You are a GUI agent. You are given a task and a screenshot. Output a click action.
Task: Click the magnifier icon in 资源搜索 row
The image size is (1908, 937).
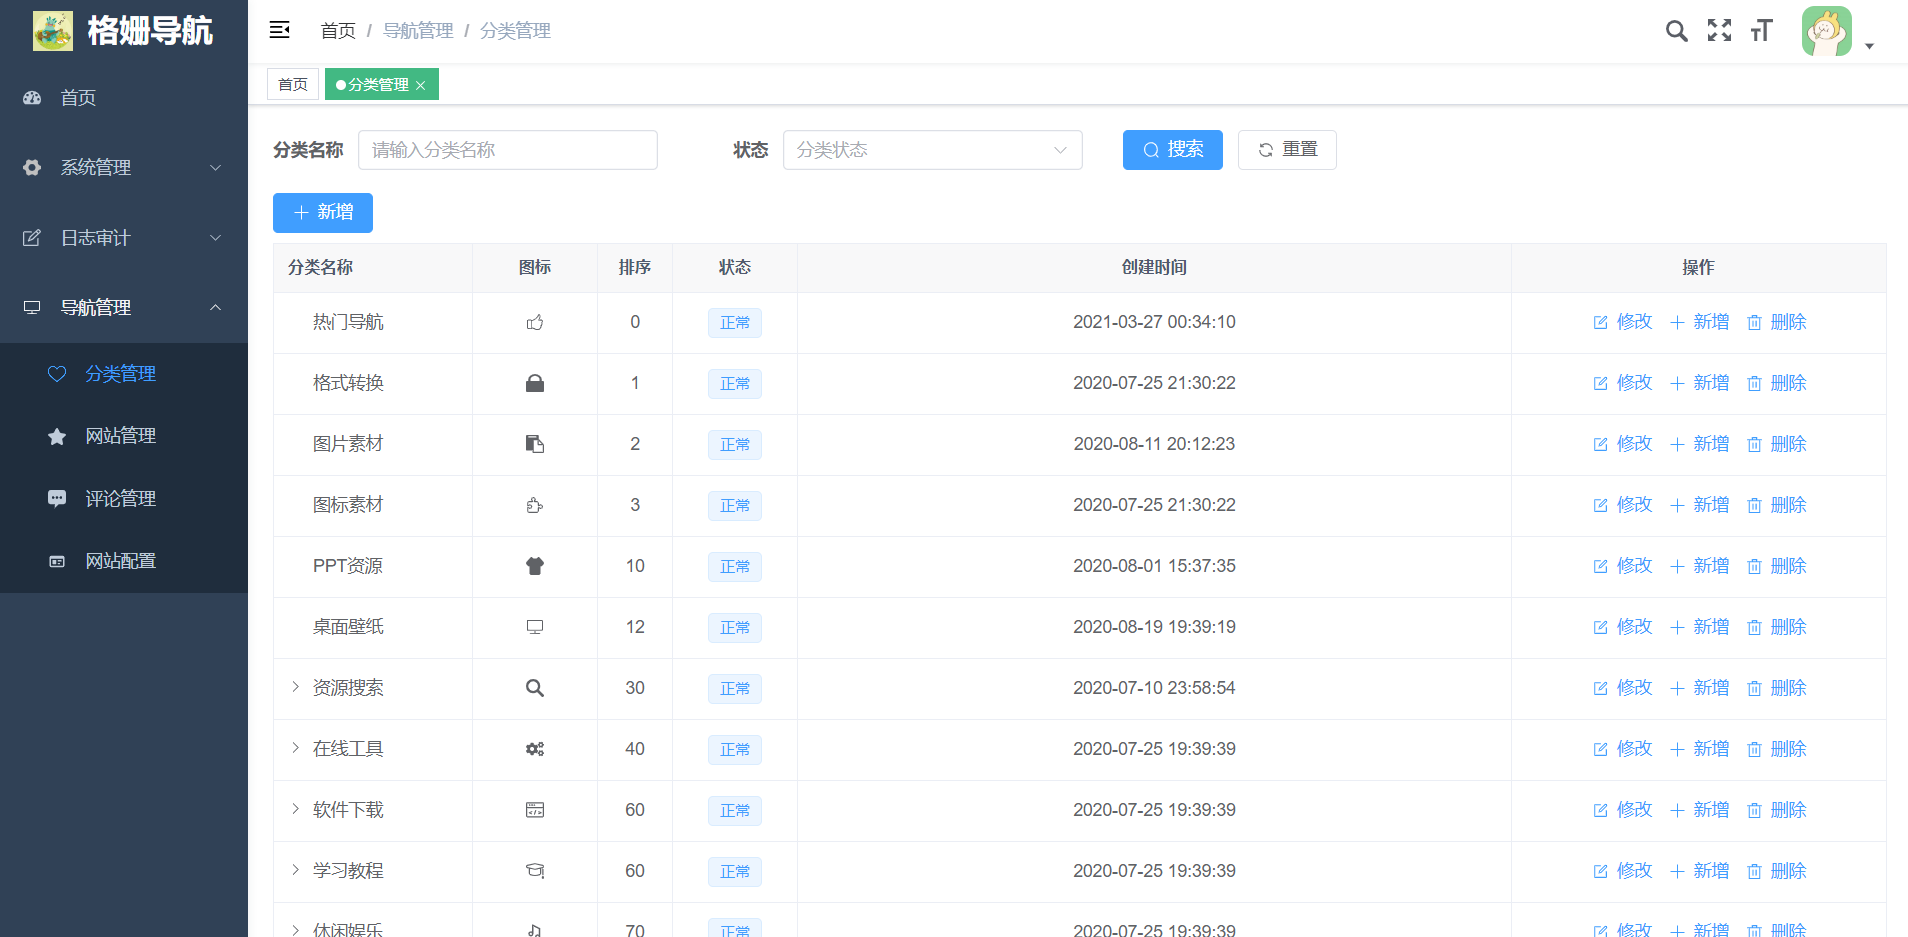click(535, 689)
